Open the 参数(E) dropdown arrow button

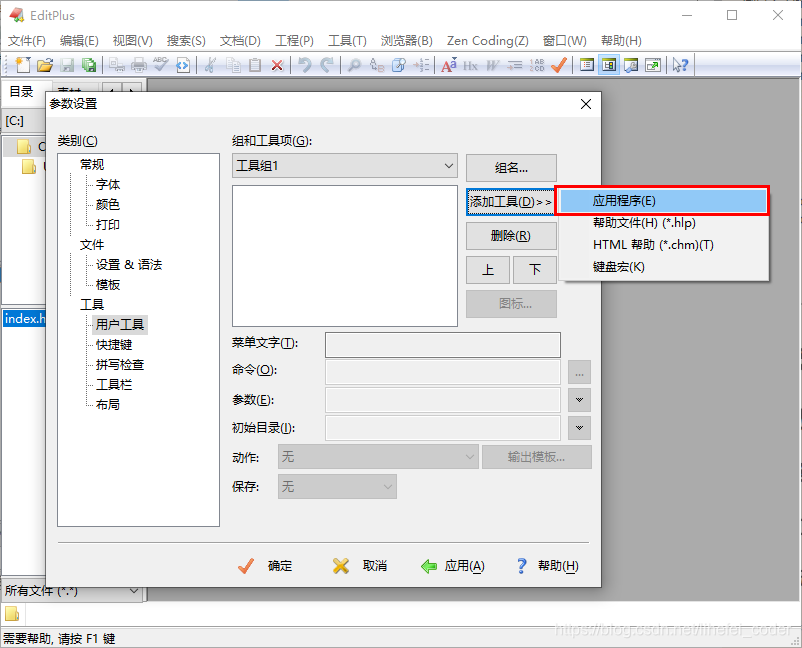(x=579, y=400)
